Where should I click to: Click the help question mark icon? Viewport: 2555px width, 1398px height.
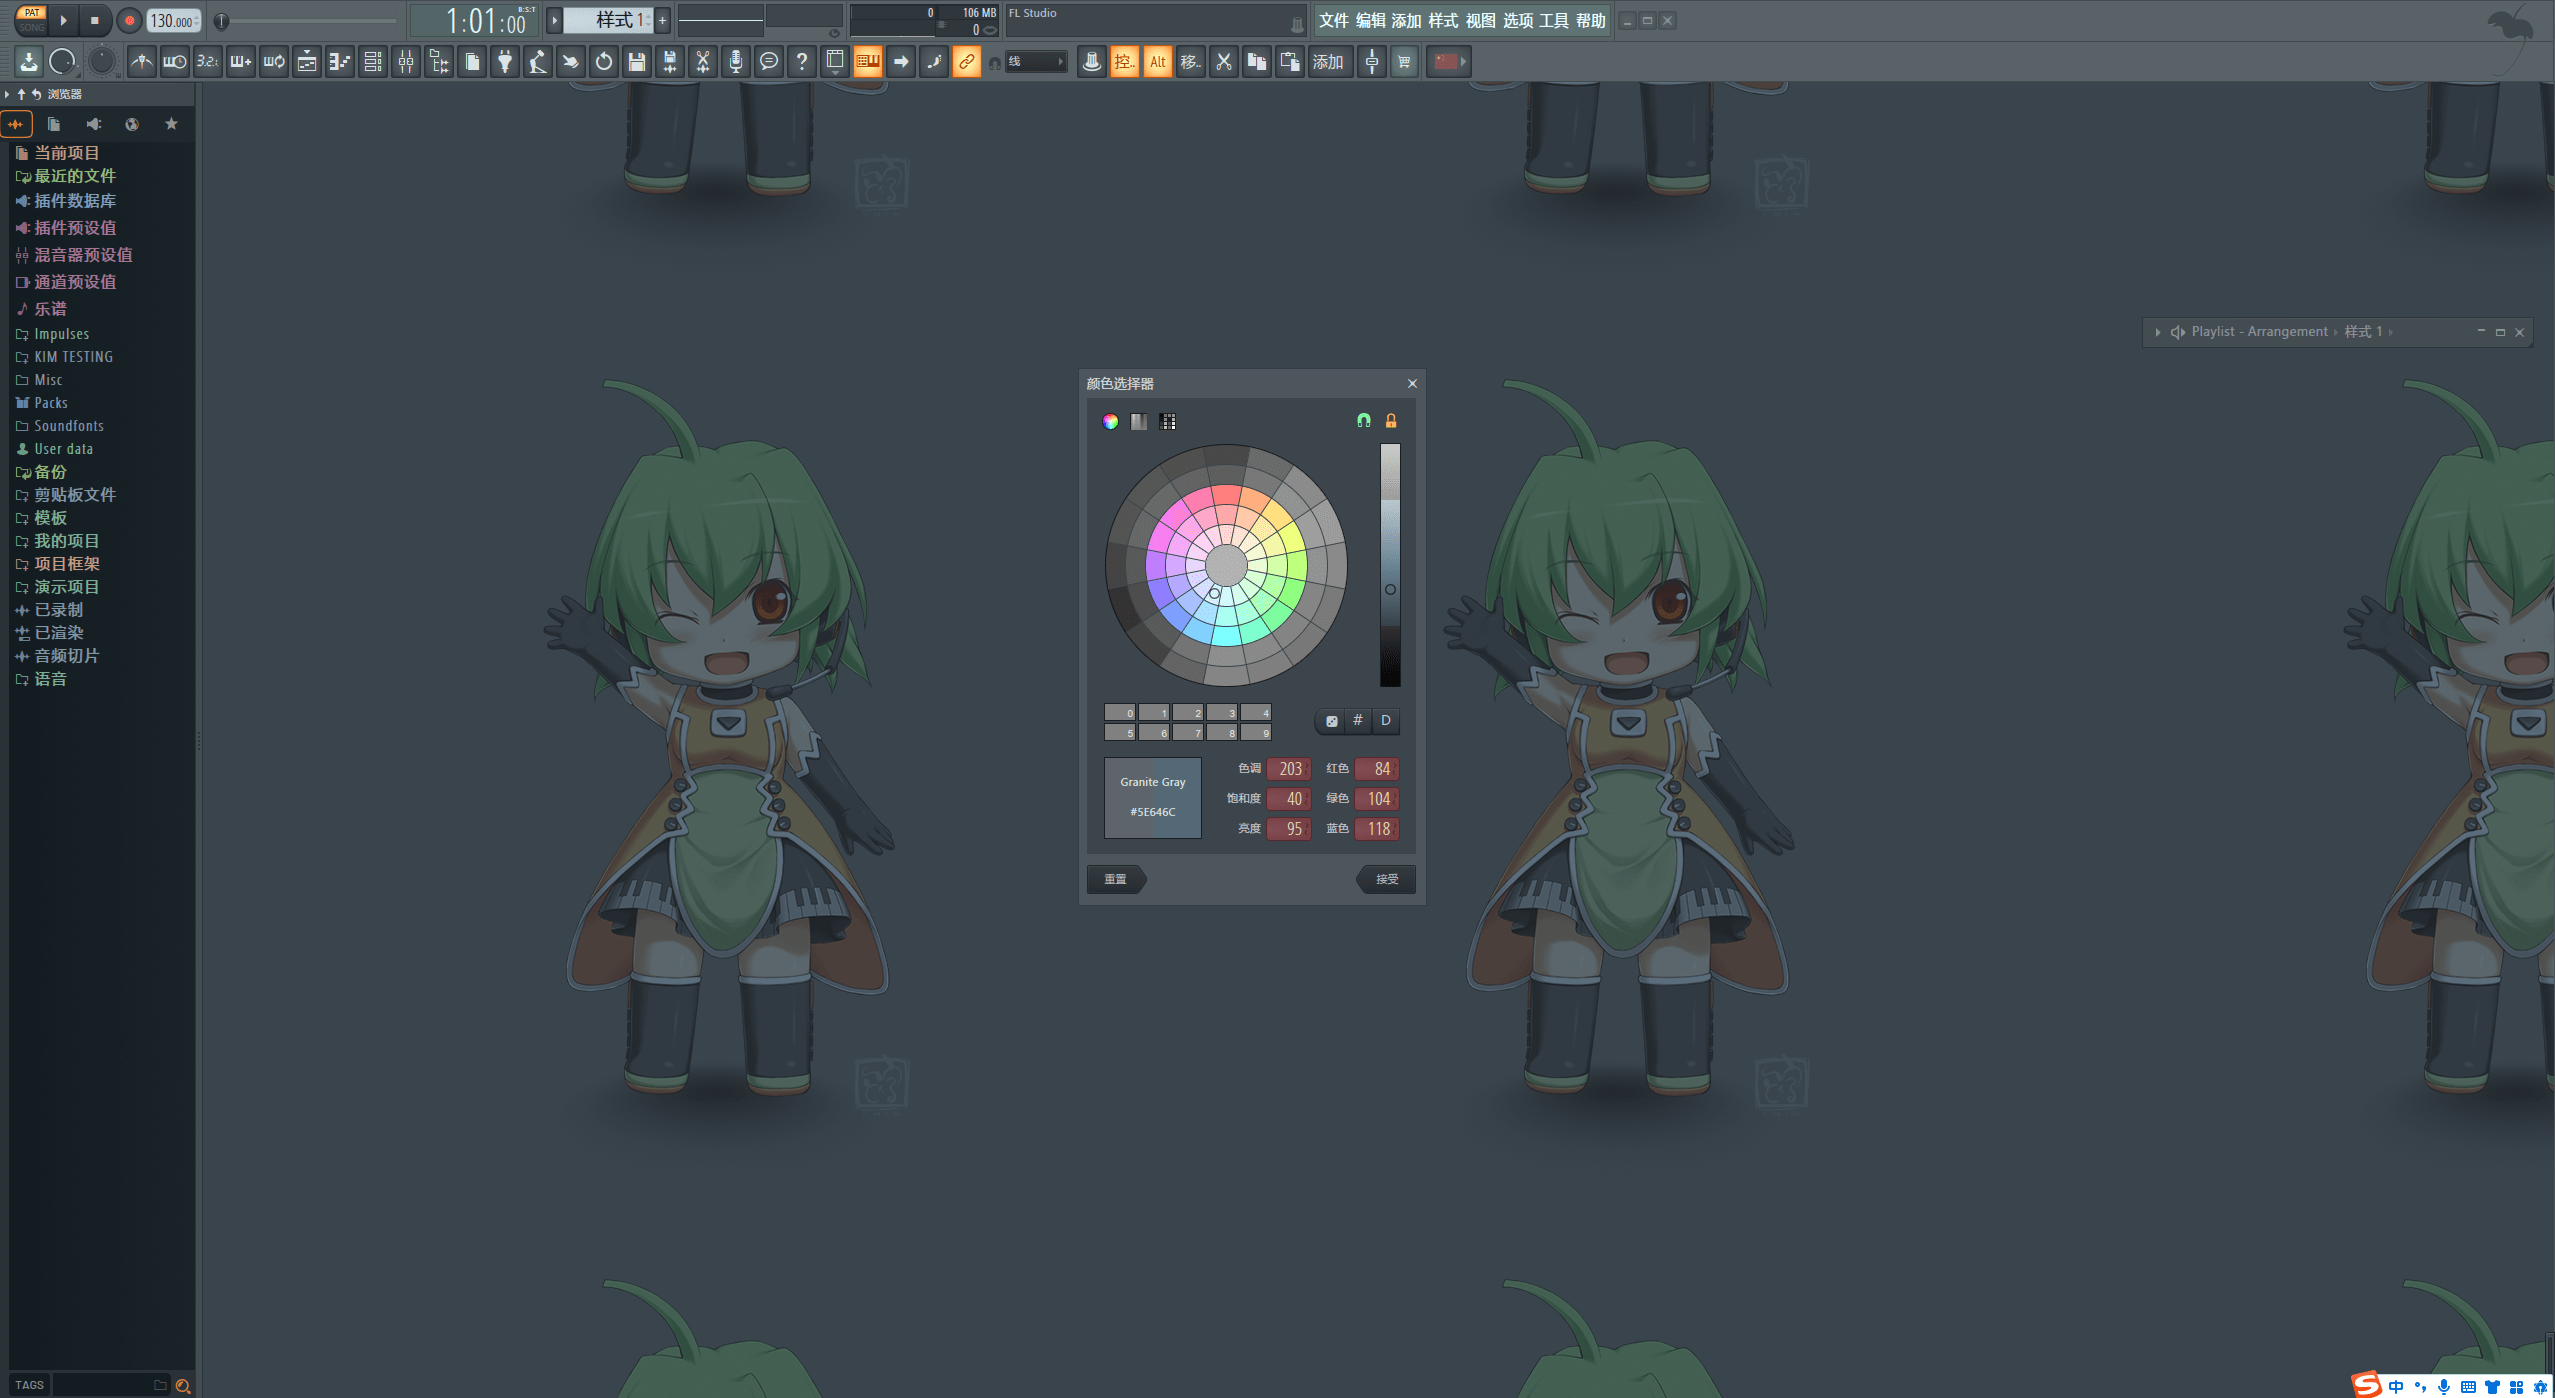pos(801,62)
